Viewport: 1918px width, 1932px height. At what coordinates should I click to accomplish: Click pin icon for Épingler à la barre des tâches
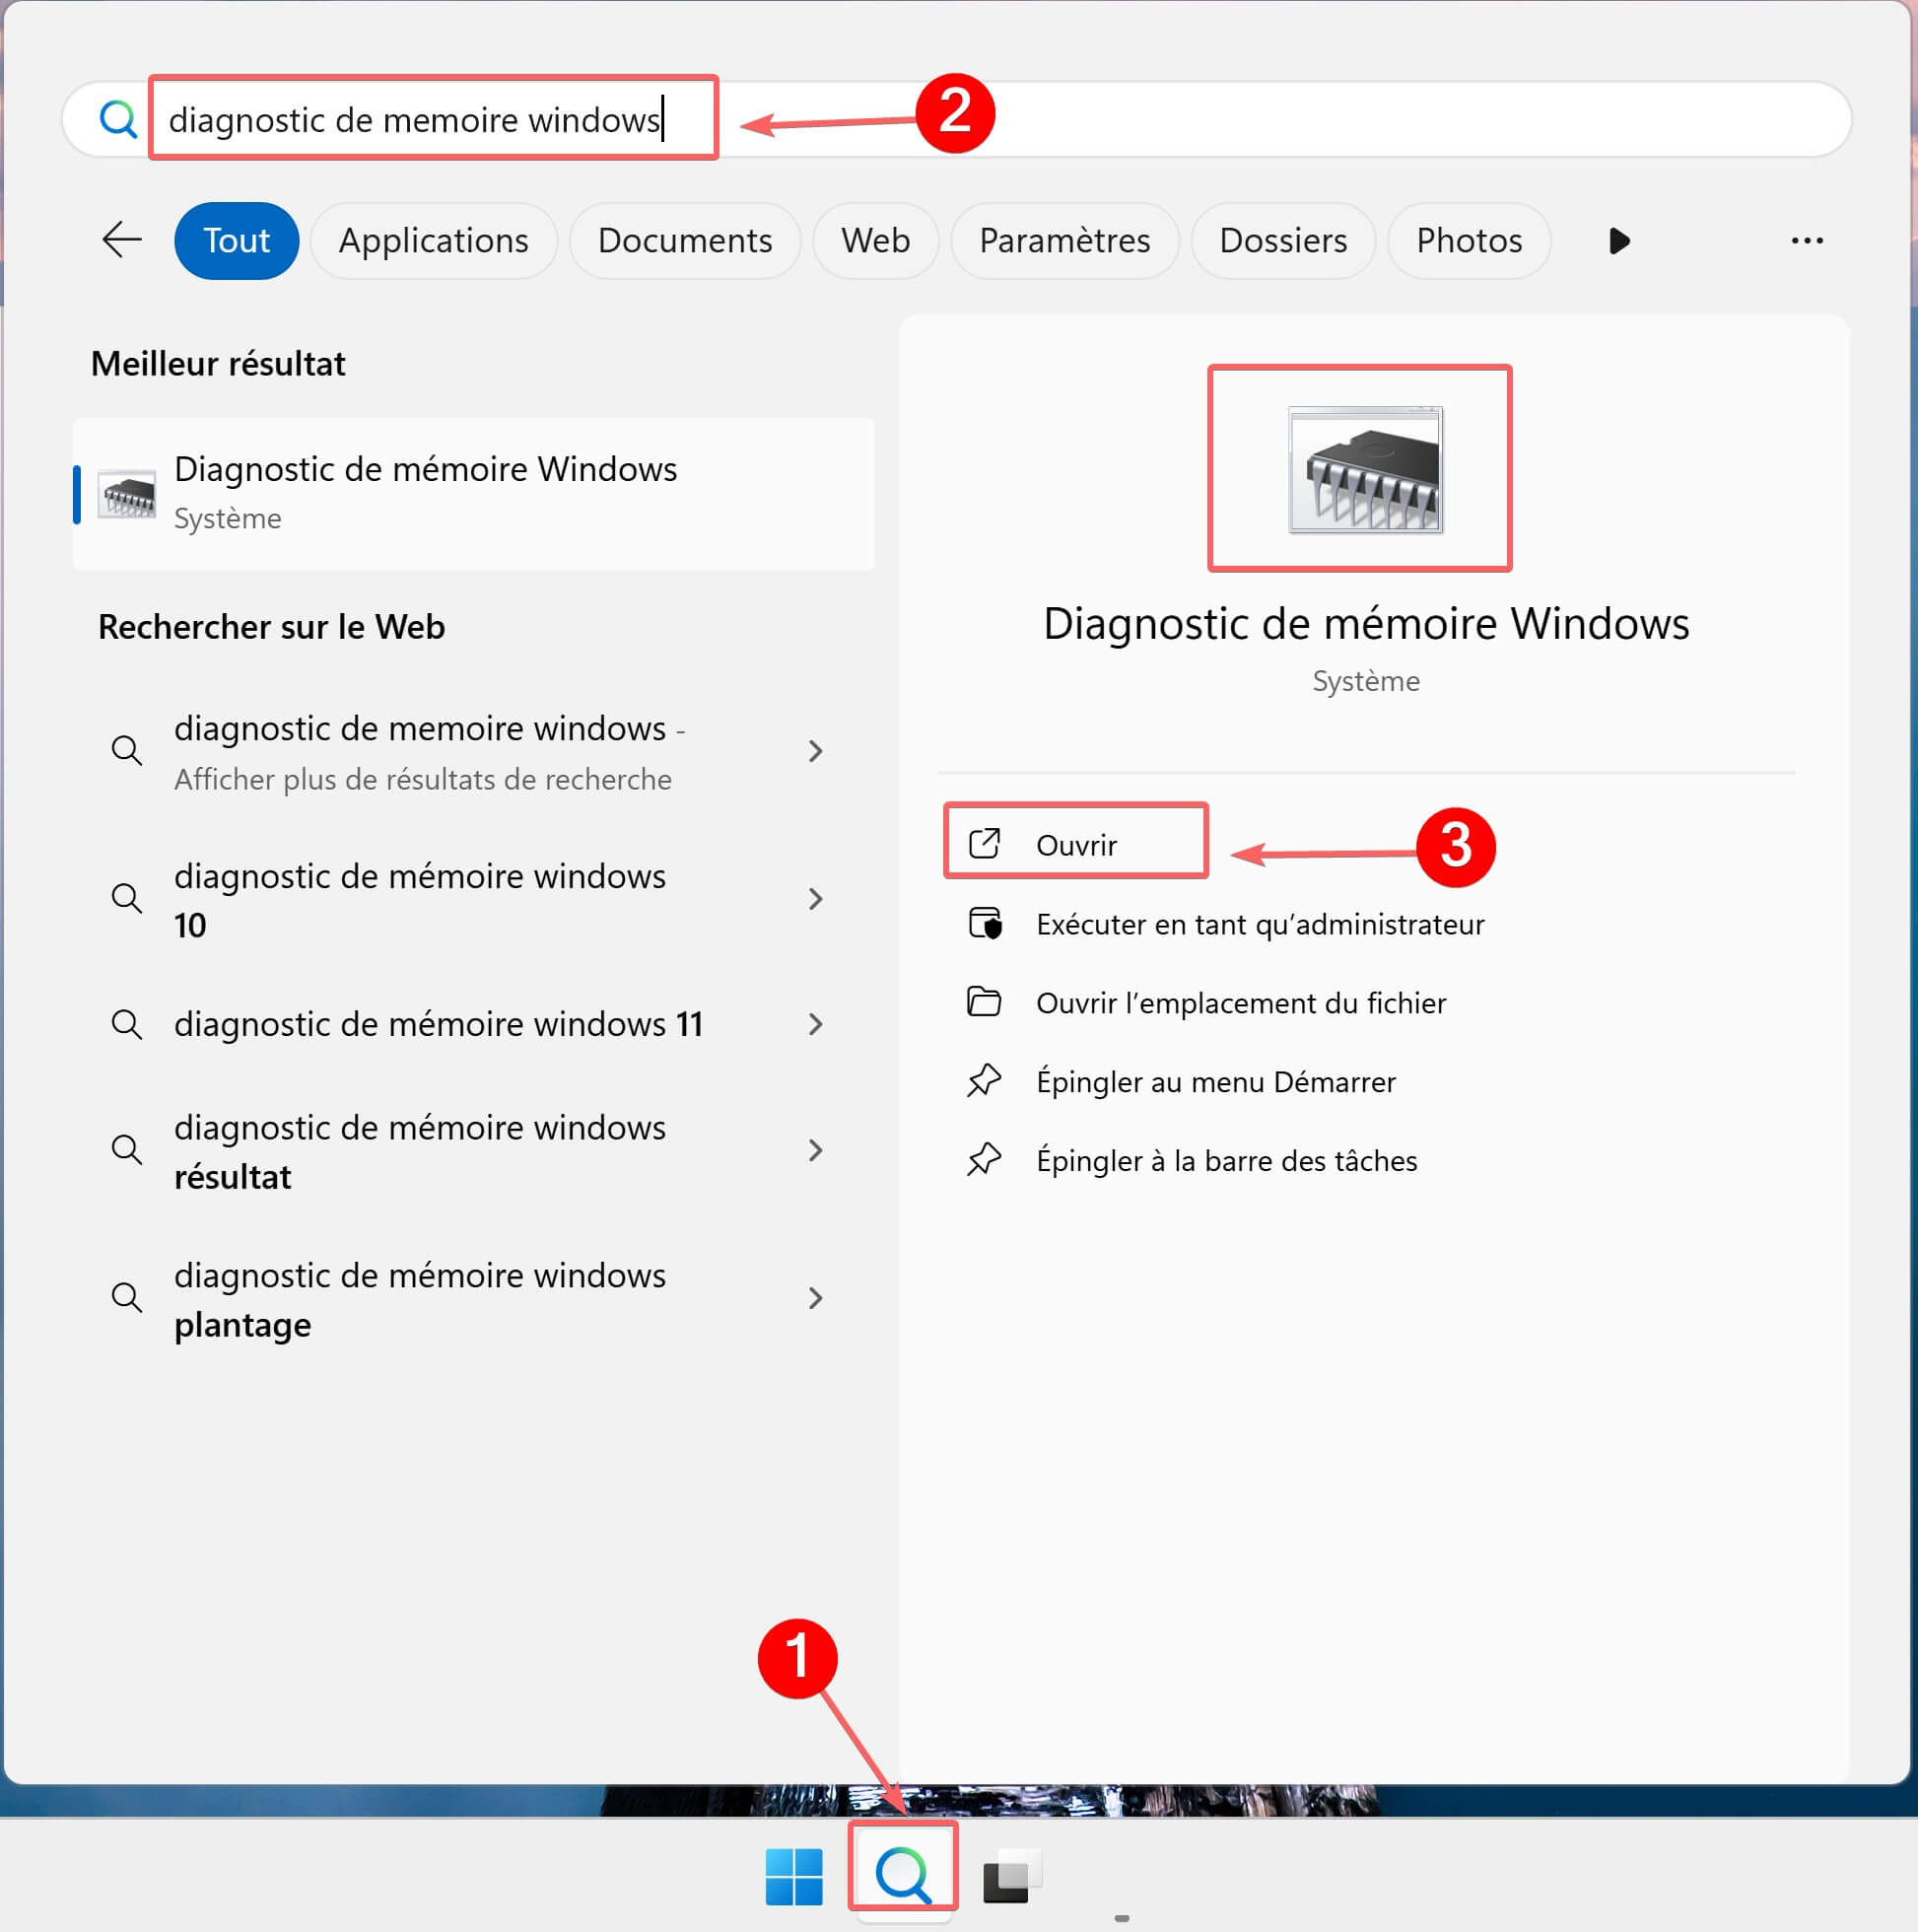click(985, 1160)
